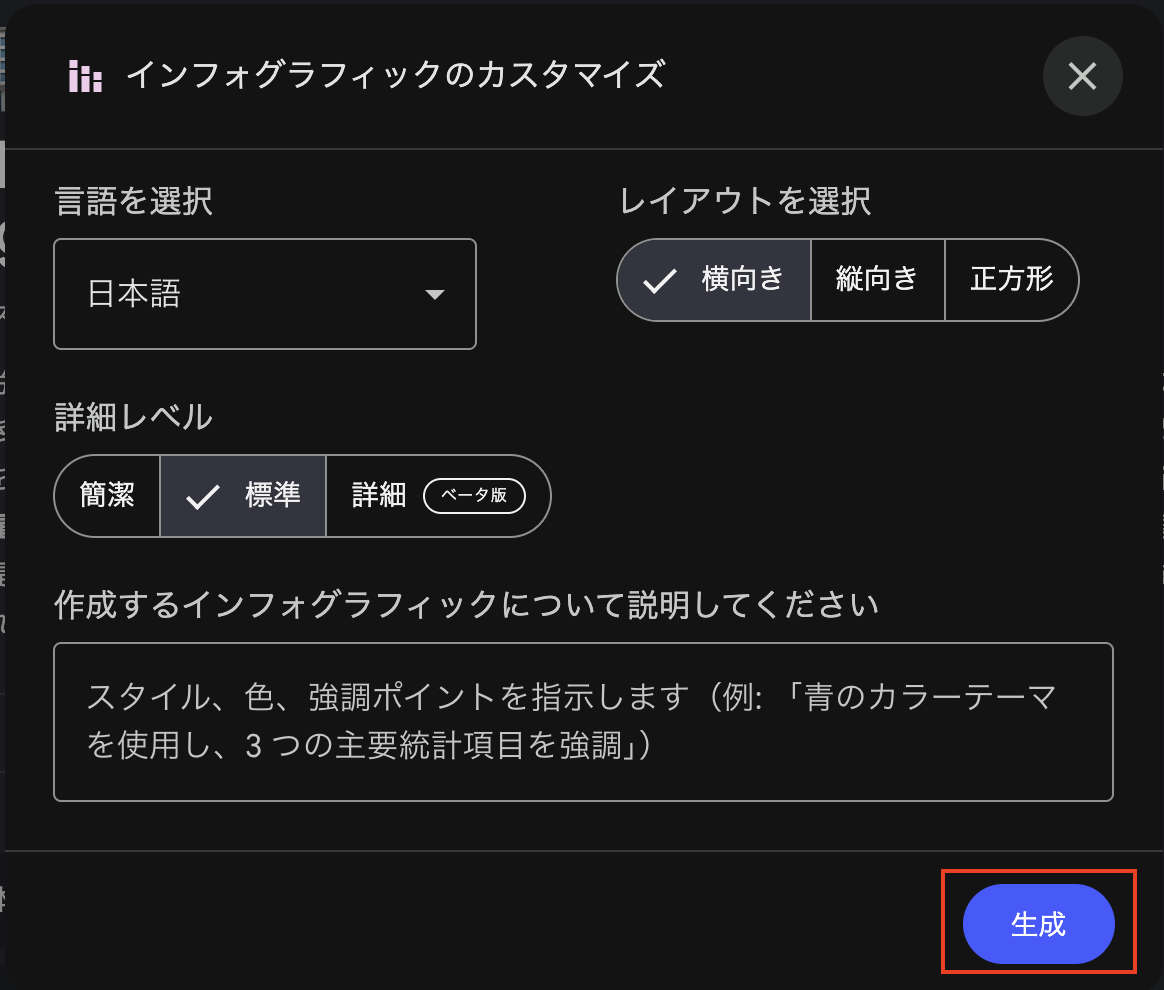The width and height of the screenshot is (1164, 990).
Task: Click the language dropdown arrow
Action: (x=434, y=294)
